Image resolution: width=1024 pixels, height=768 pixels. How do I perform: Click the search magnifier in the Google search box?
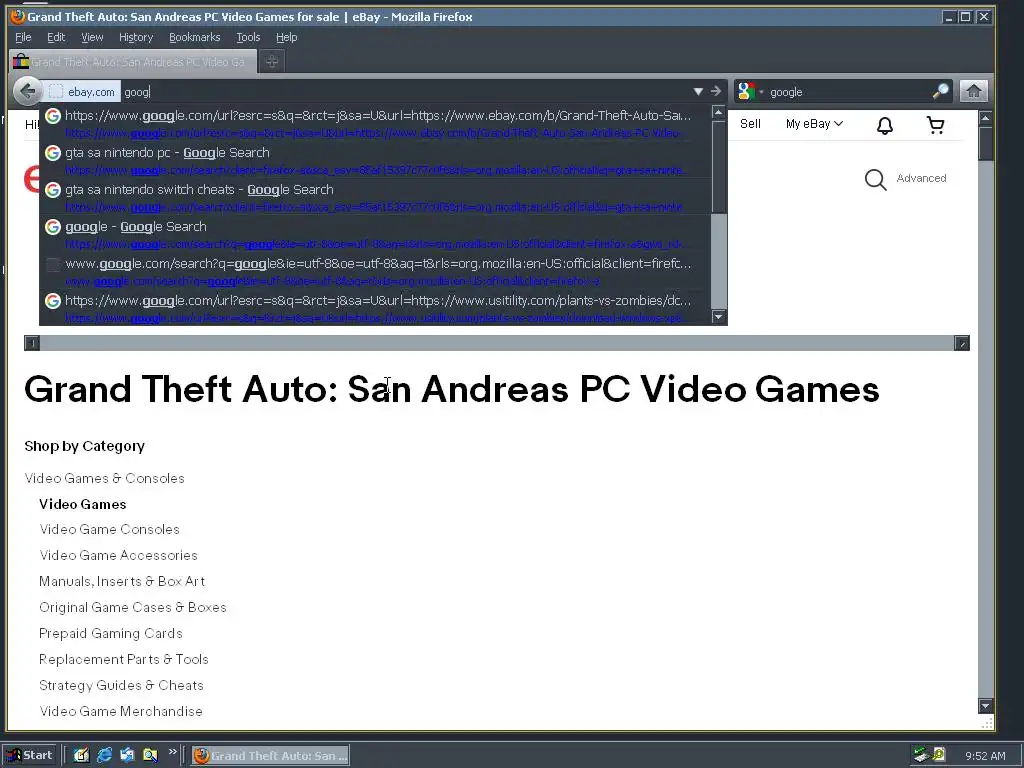point(940,91)
